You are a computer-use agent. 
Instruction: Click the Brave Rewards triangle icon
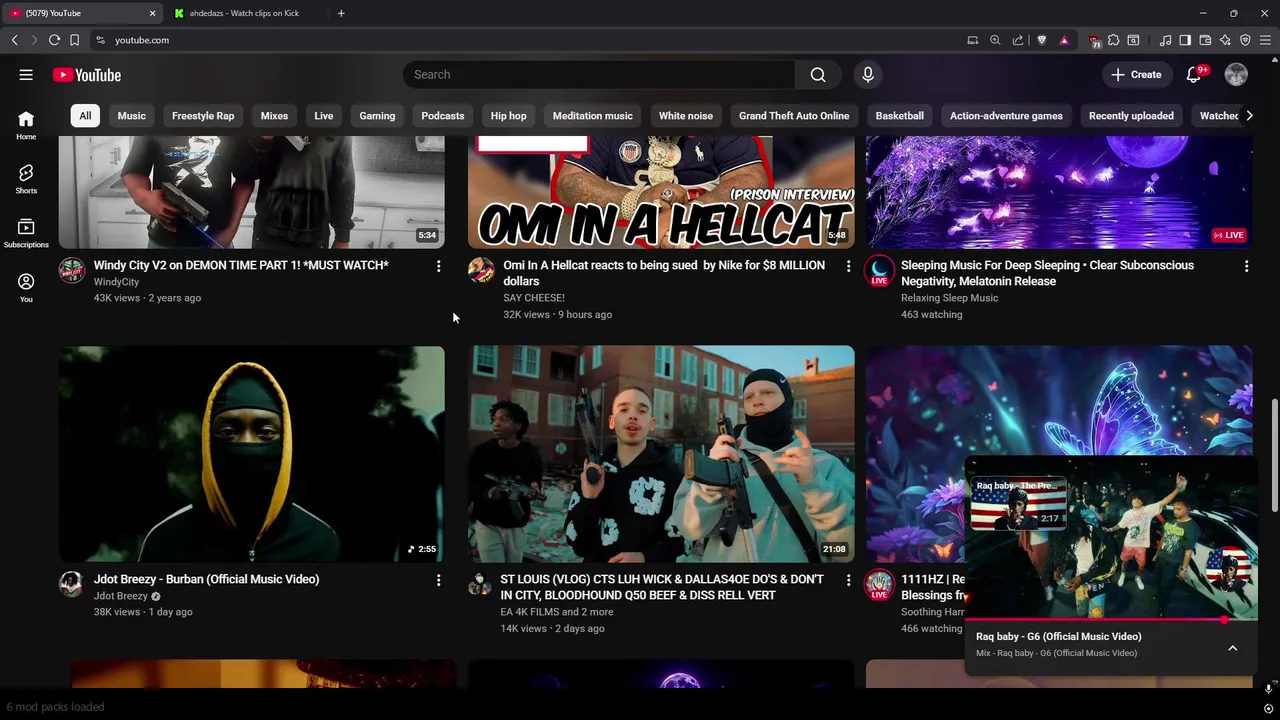click(1064, 40)
